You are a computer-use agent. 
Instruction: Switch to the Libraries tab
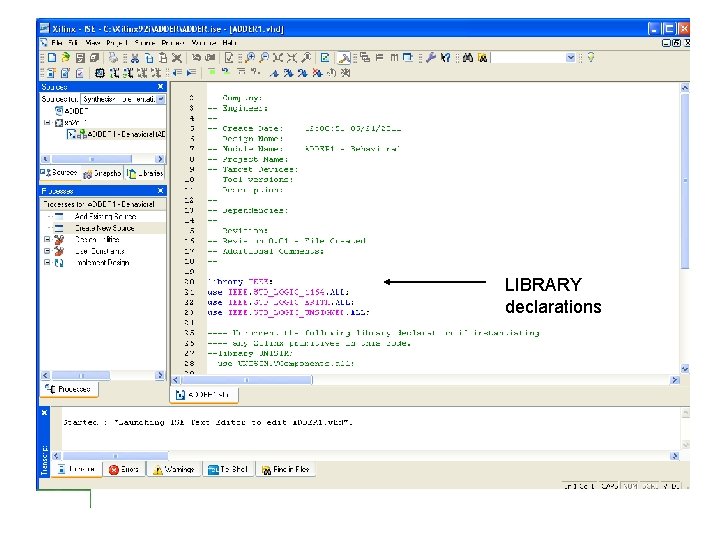(146, 173)
